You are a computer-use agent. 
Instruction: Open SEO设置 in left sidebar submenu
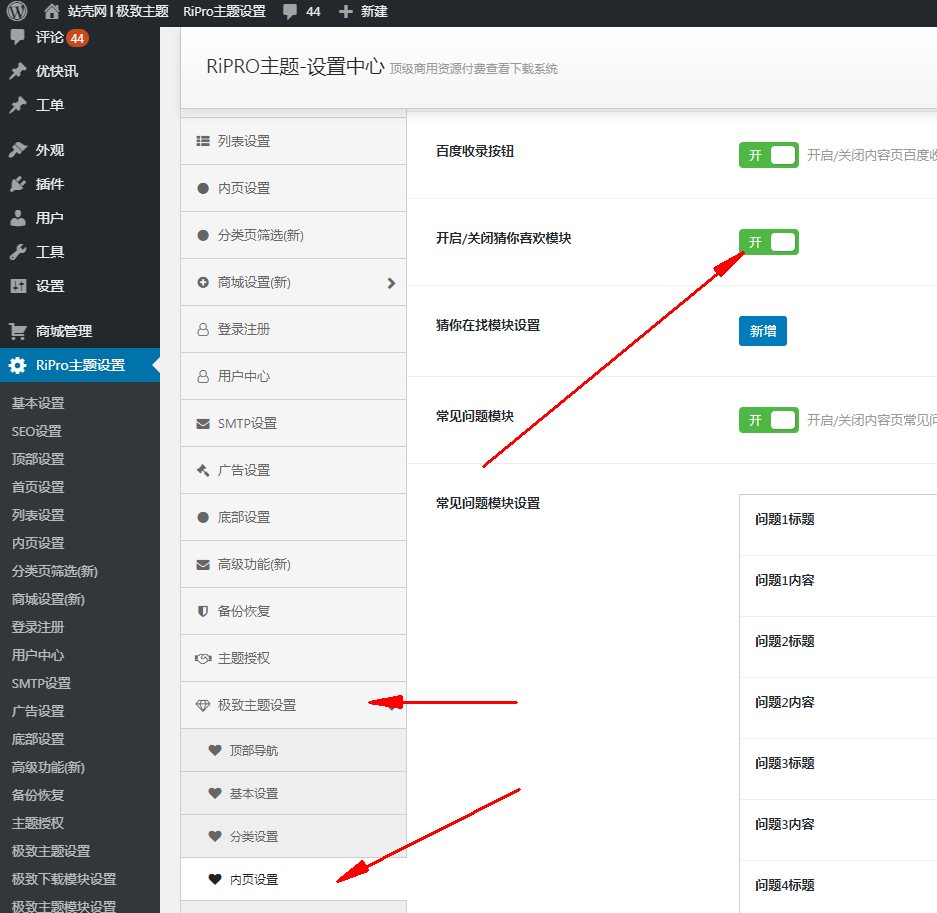(37, 431)
